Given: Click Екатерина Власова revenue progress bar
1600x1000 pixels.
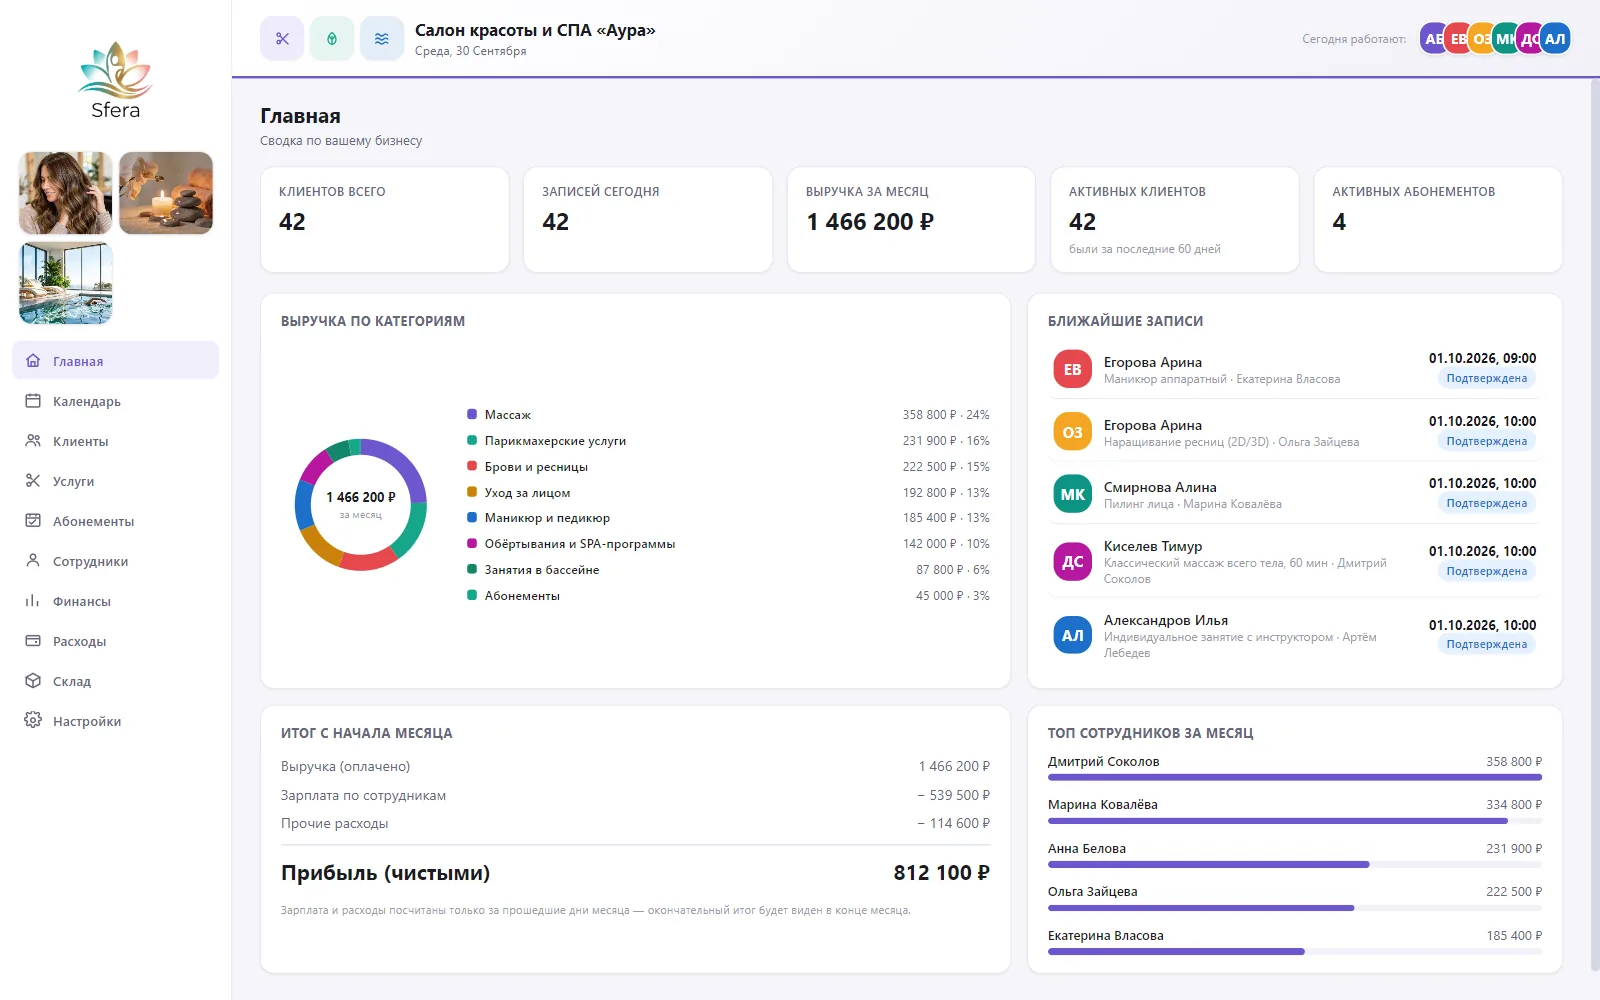Looking at the screenshot, I should [x=1295, y=951].
